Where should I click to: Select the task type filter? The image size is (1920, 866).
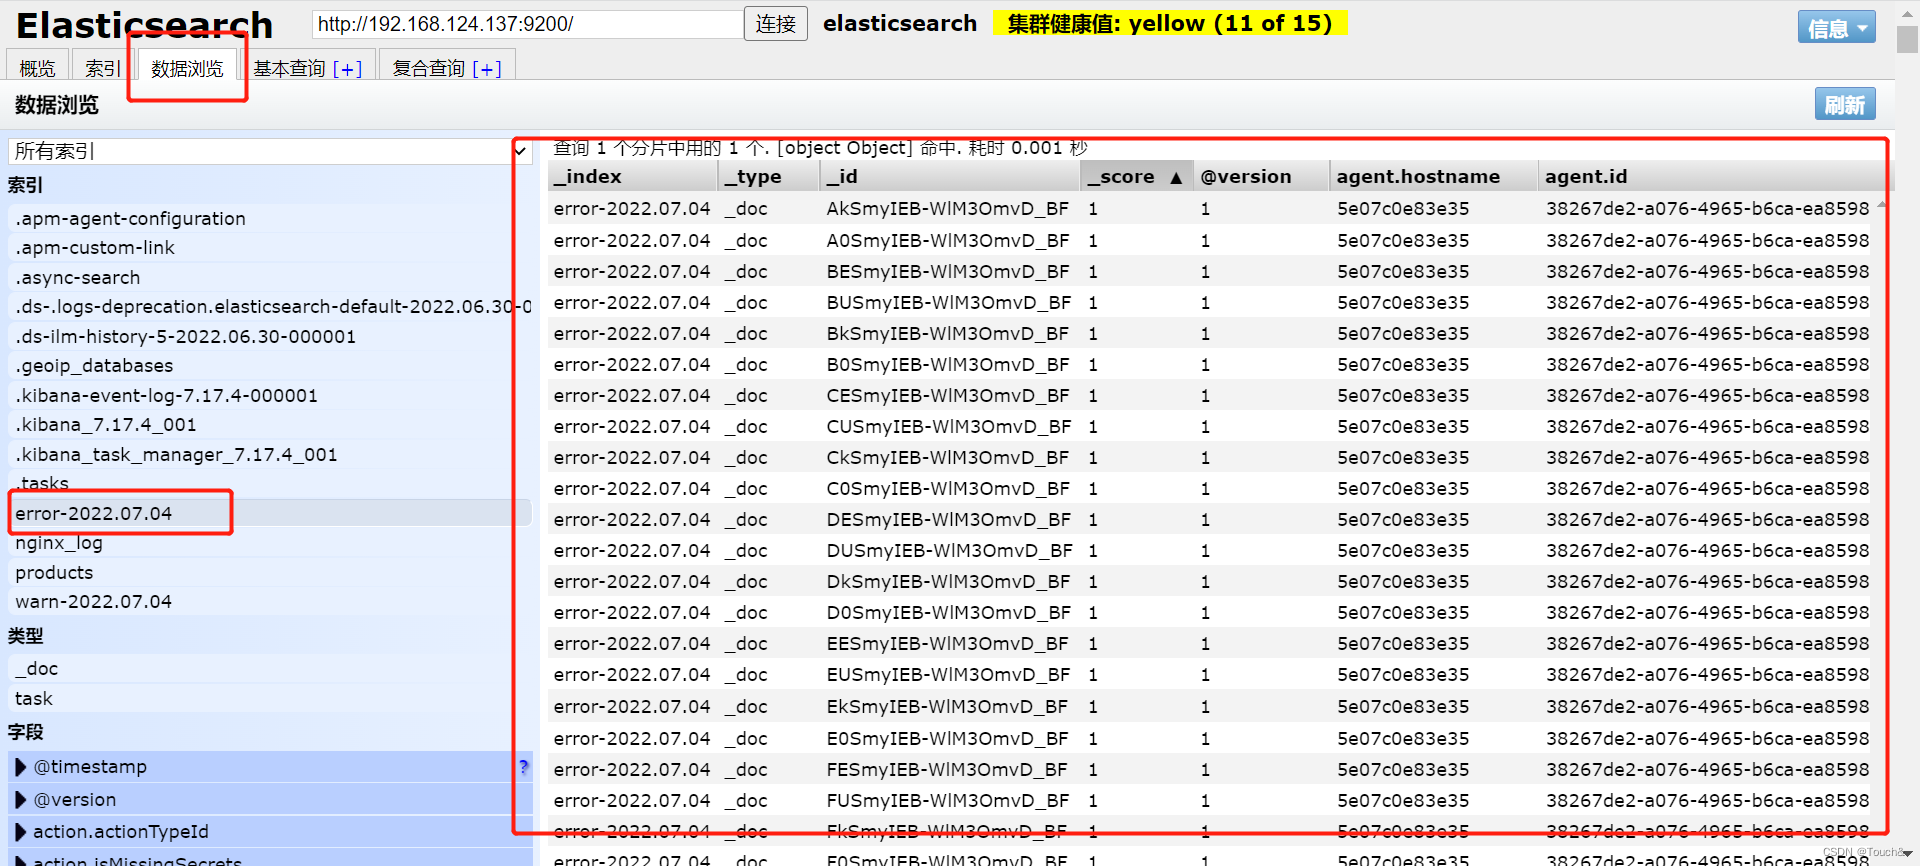pyautogui.click(x=270, y=698)
